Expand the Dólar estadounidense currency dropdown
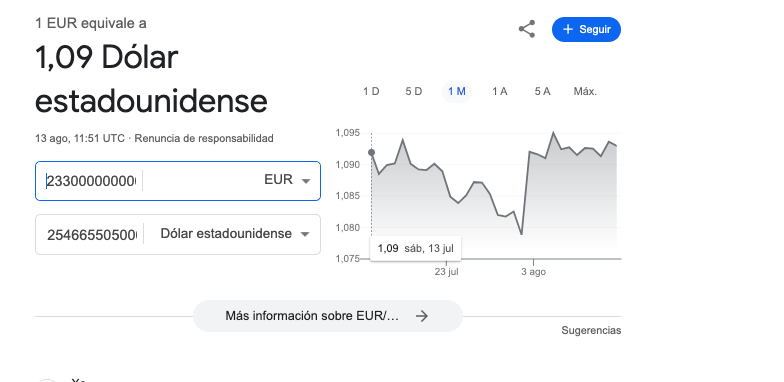The width and height of the screenshot is (784, 382). point(304,234)
